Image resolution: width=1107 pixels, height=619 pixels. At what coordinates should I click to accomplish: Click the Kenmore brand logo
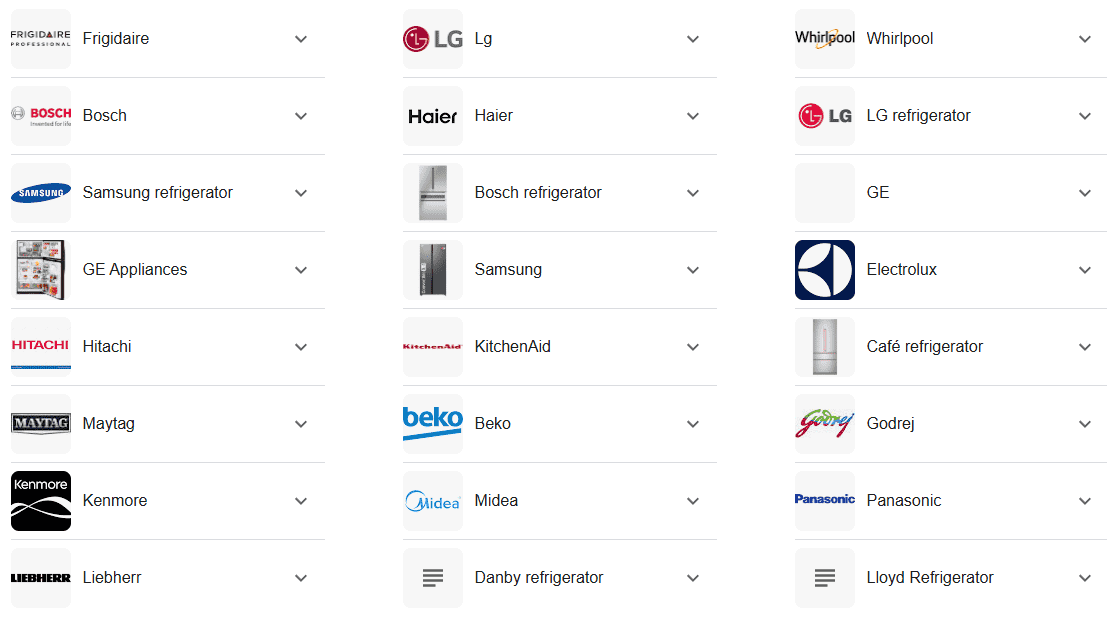click(x=41, y=500)
